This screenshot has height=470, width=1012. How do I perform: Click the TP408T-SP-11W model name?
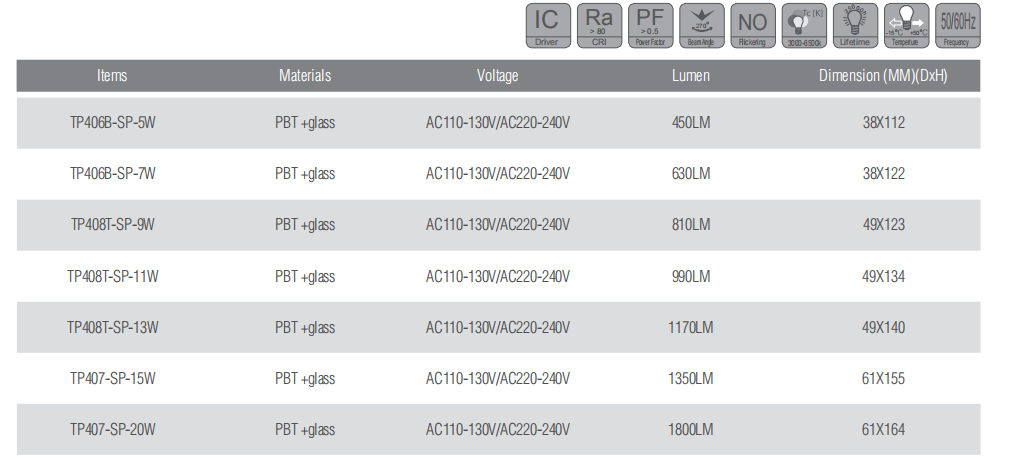[x=112, y=276]
